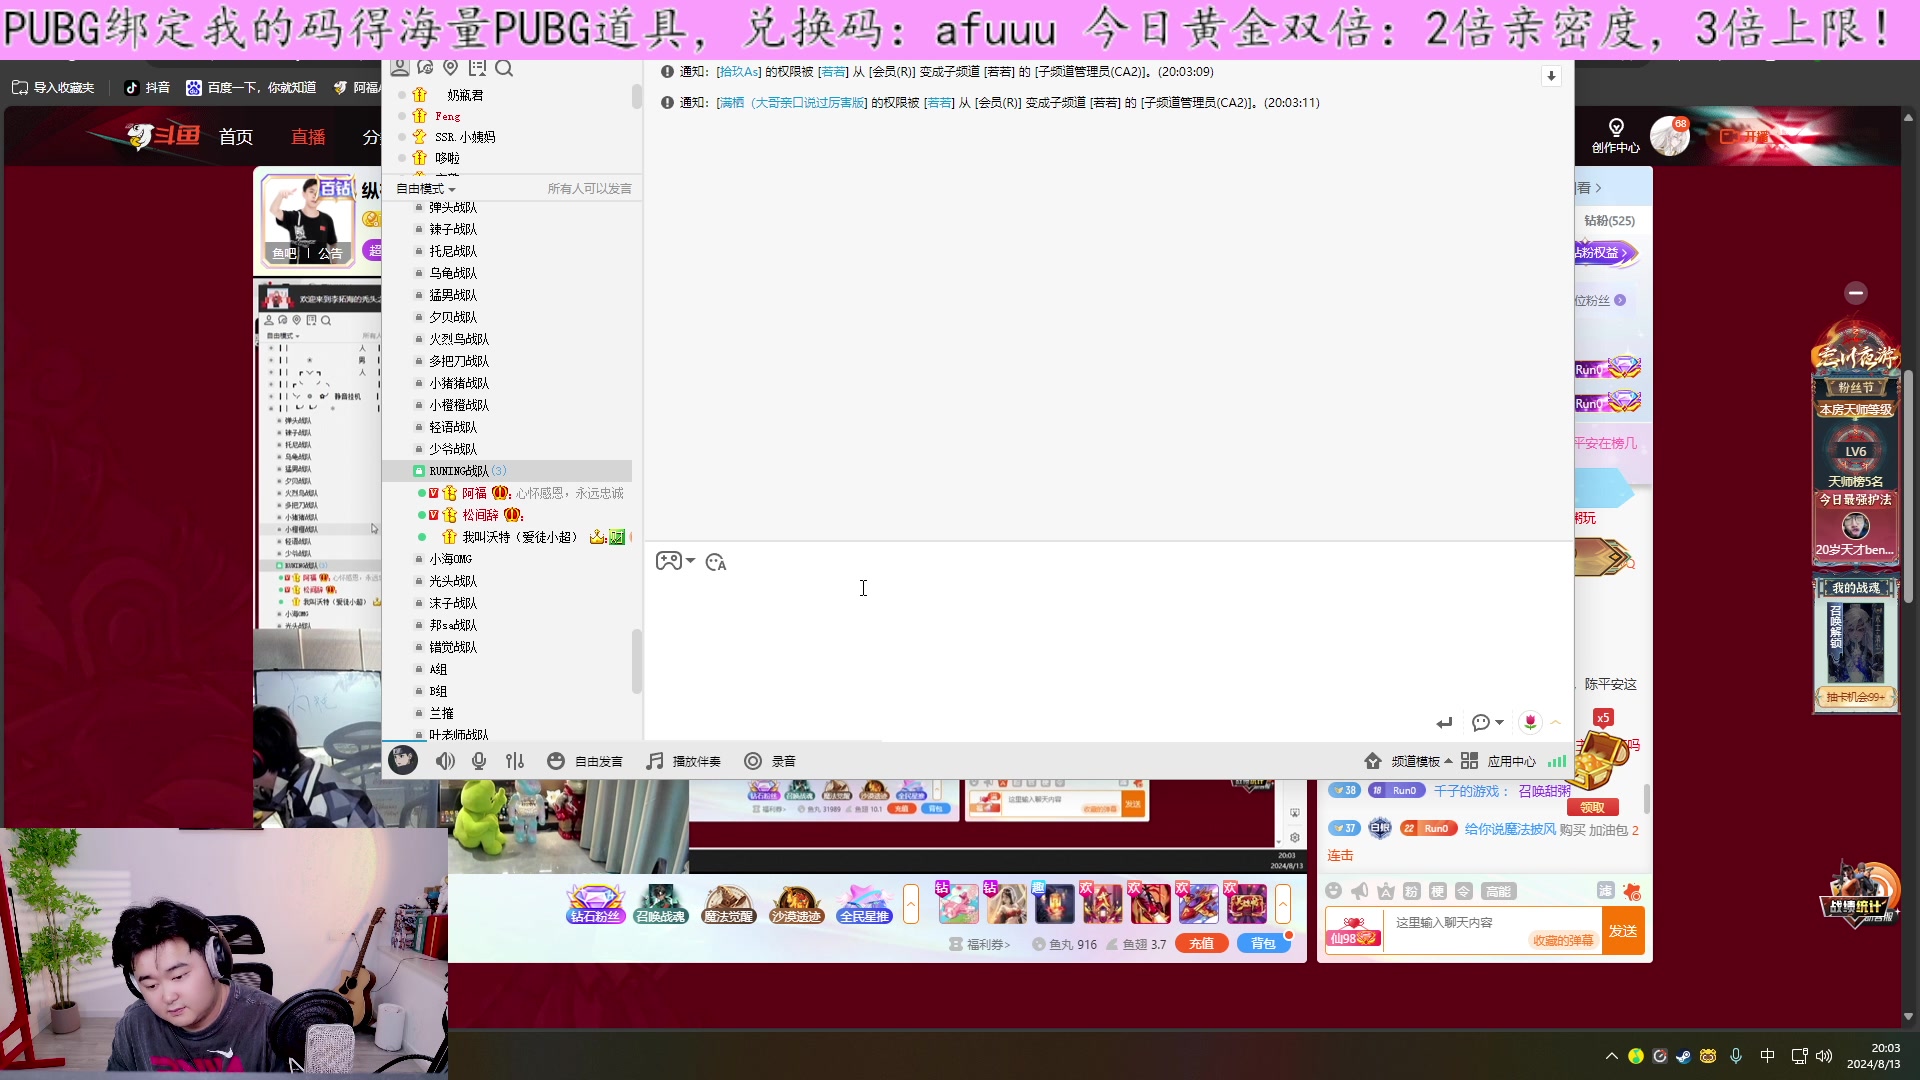The image size is (1920, 1080).
Task: Collapse the side widget with minus button
Action: (x=1856, y=293)
